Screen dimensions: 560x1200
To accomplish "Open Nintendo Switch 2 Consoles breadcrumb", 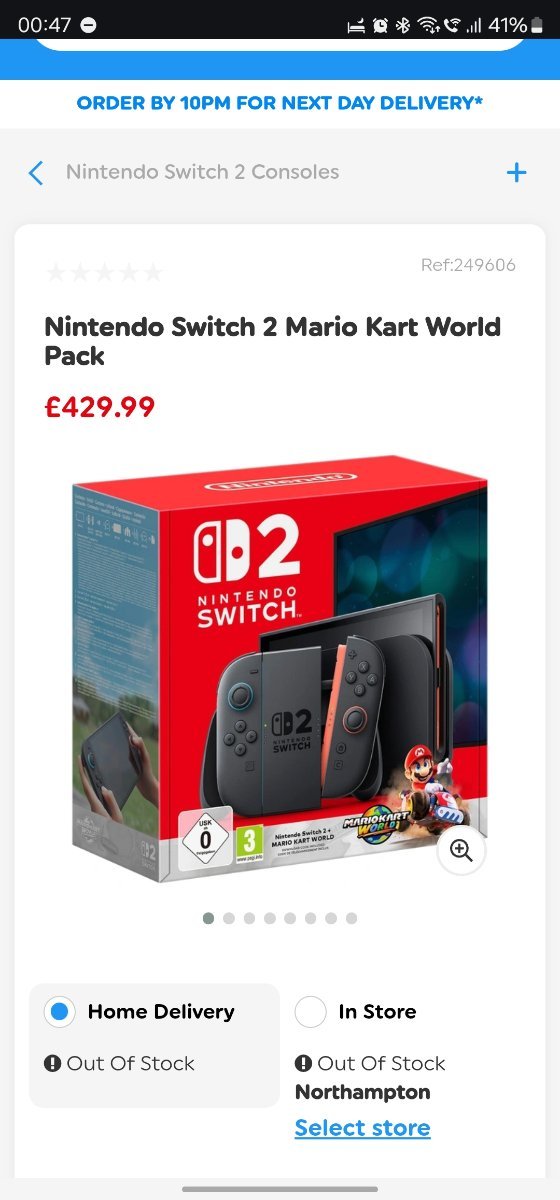I will [202, 172].
